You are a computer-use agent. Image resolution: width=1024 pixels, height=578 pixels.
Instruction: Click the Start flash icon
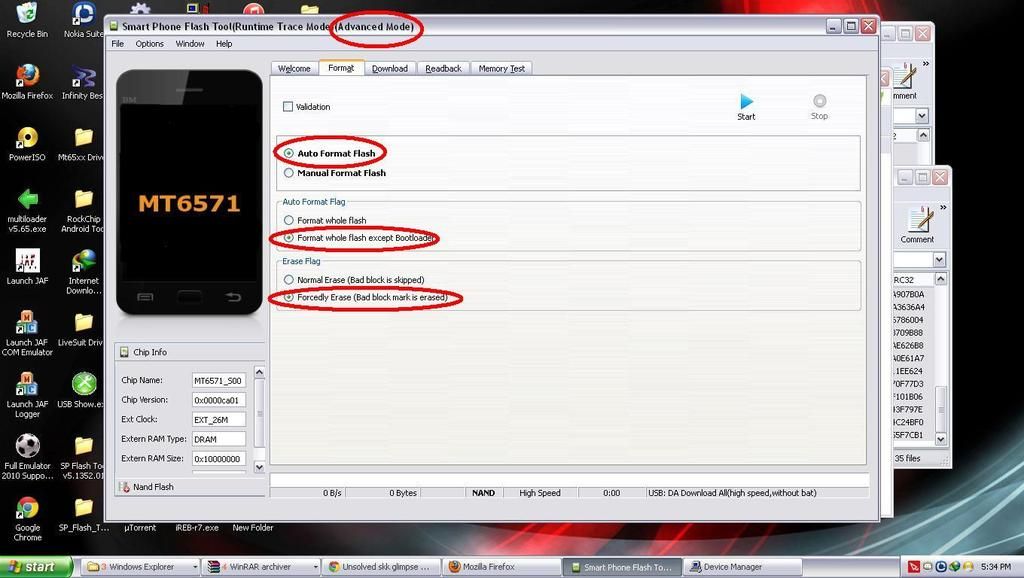(x=746, y=102)
